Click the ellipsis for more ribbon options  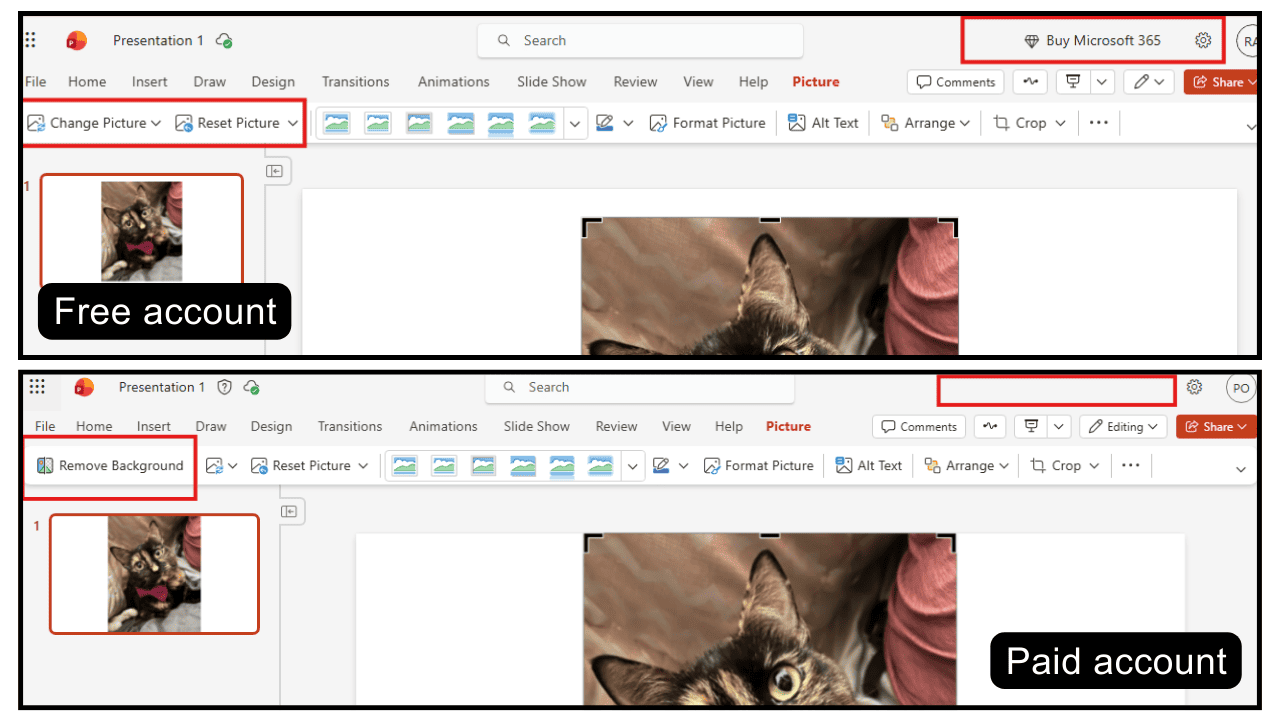(x=1098, y=122)
